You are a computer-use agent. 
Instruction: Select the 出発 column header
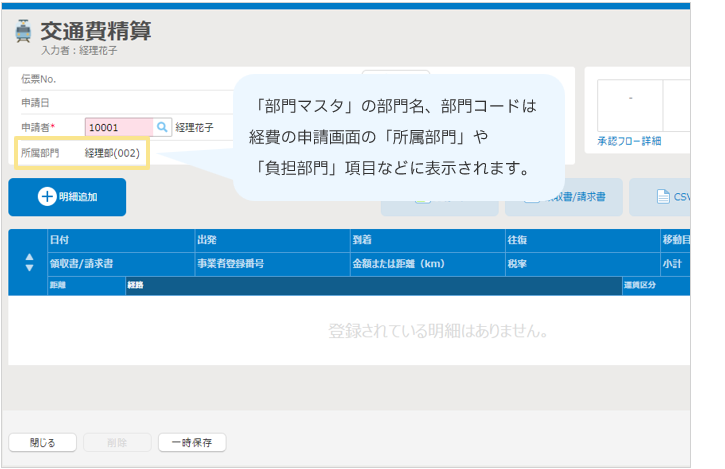(208, 240)
